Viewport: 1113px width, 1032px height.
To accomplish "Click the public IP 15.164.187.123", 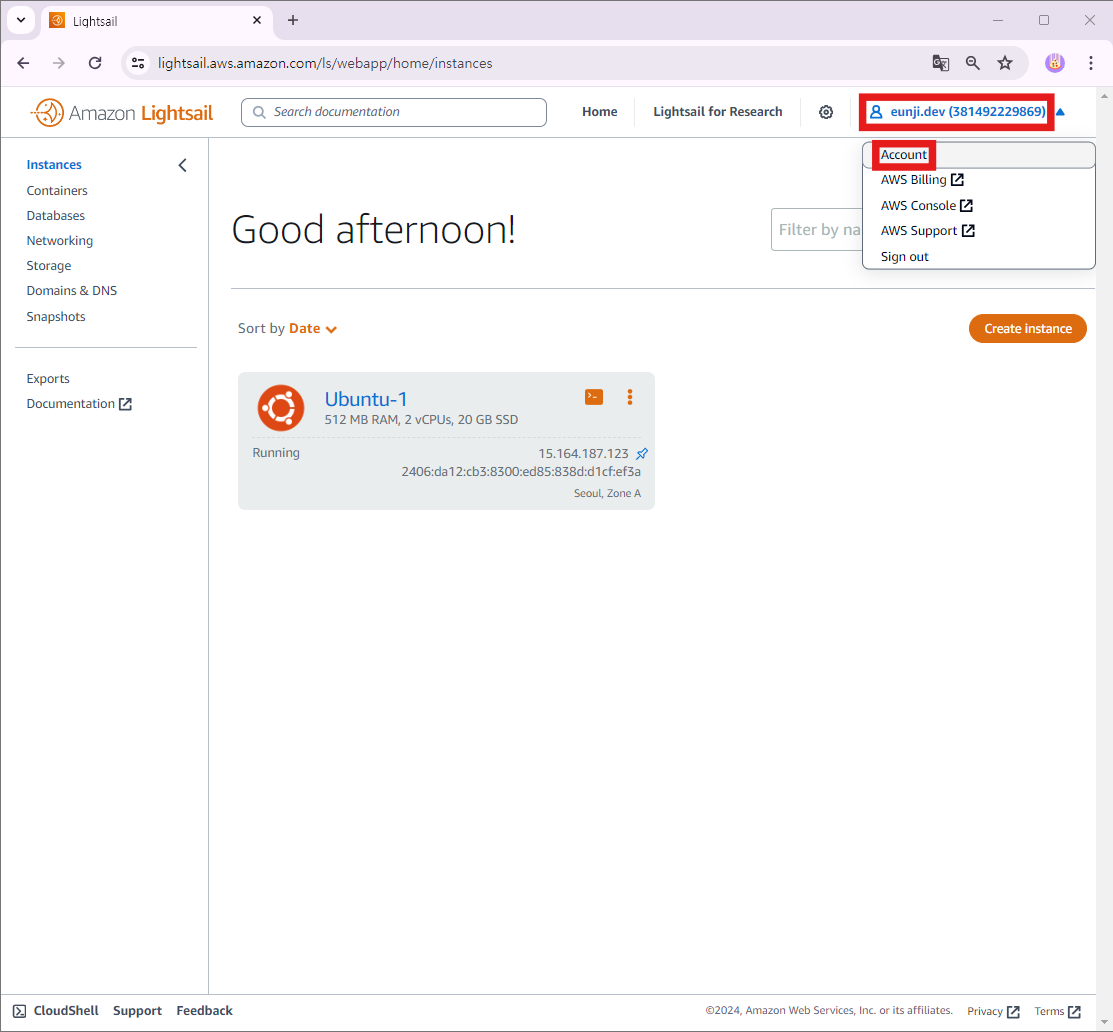I will [x=583, y=454].
